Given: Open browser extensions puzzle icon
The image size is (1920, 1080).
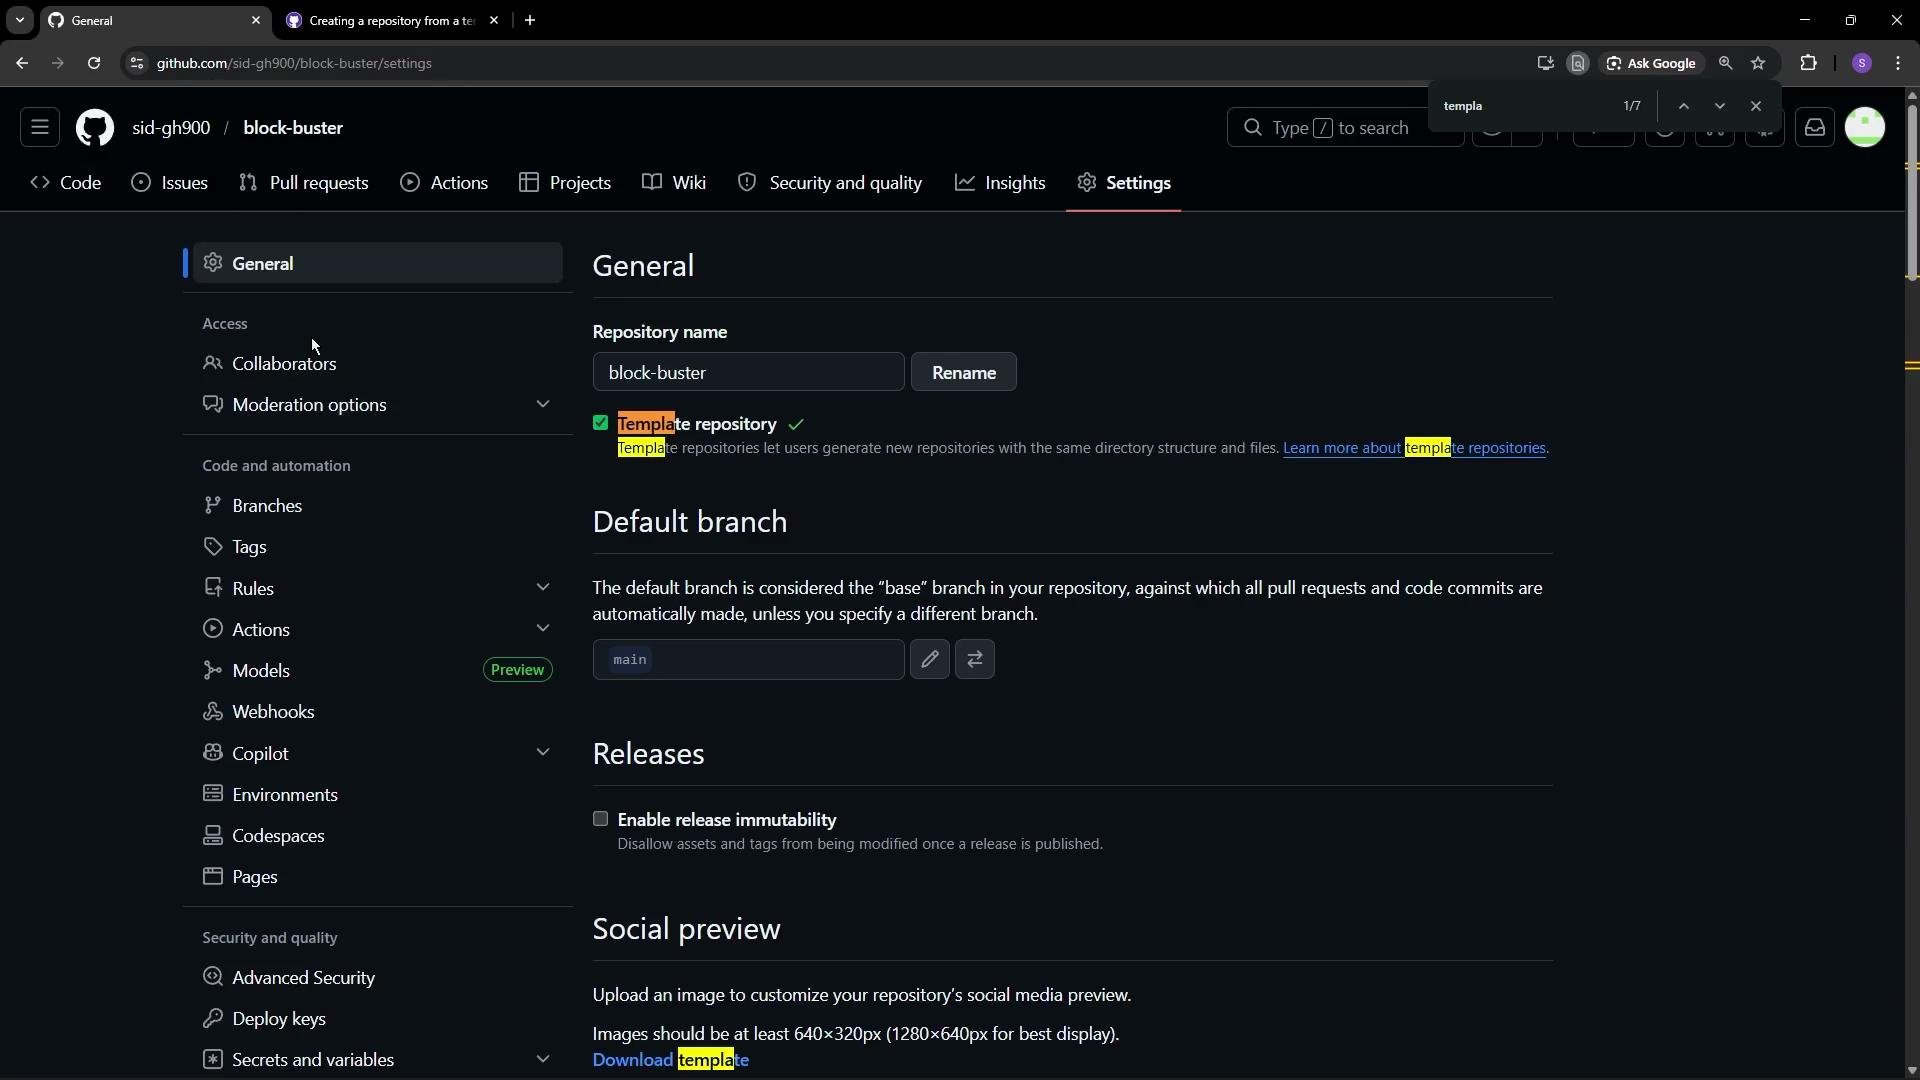Looking at the screenshot, I should coord(1808,63).
